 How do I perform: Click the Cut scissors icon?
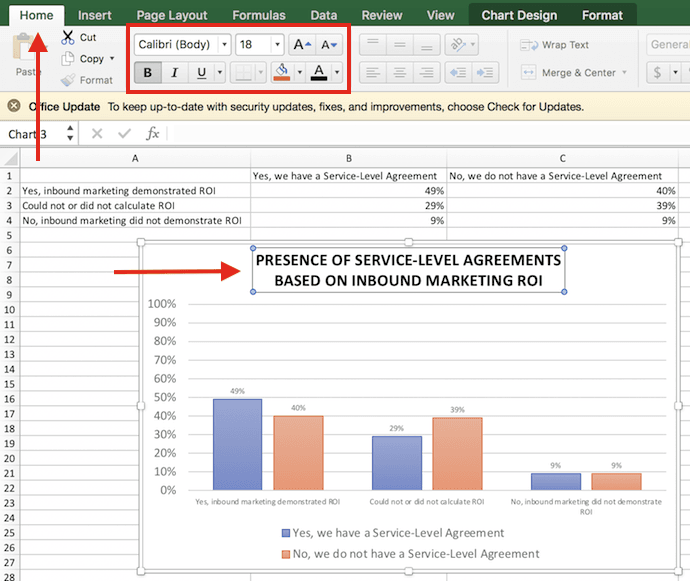click(x=67, y=38)
